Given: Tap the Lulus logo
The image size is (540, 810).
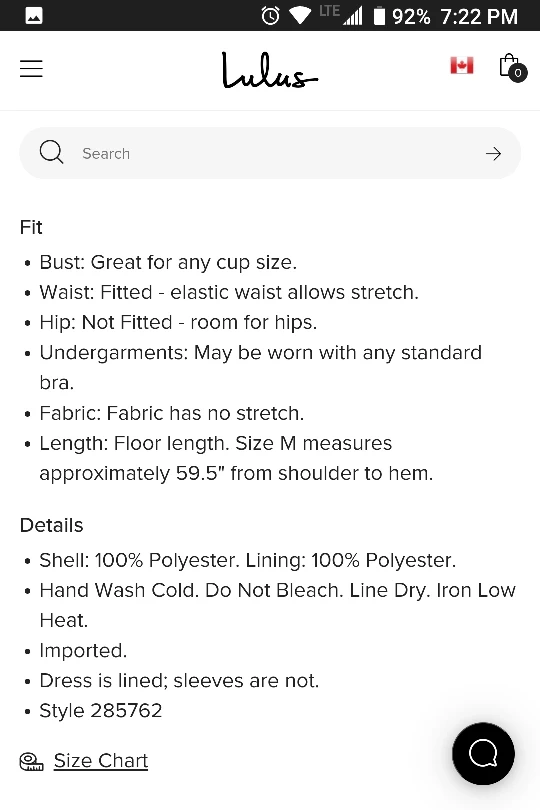Looking at the screenshot, I should click(270, 70).
